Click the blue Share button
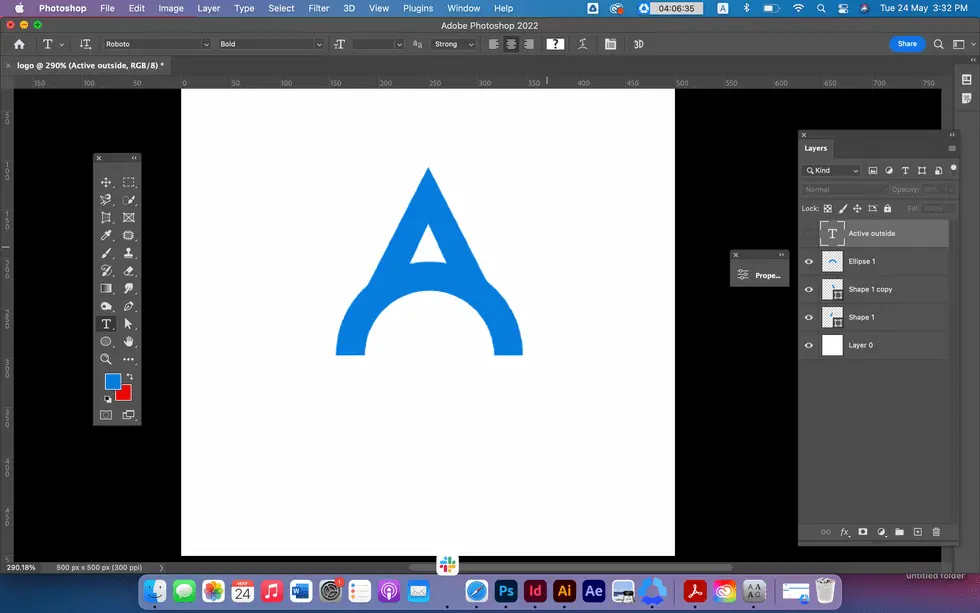The width and height of the screenshot is (980, 613). coord(907,44)
